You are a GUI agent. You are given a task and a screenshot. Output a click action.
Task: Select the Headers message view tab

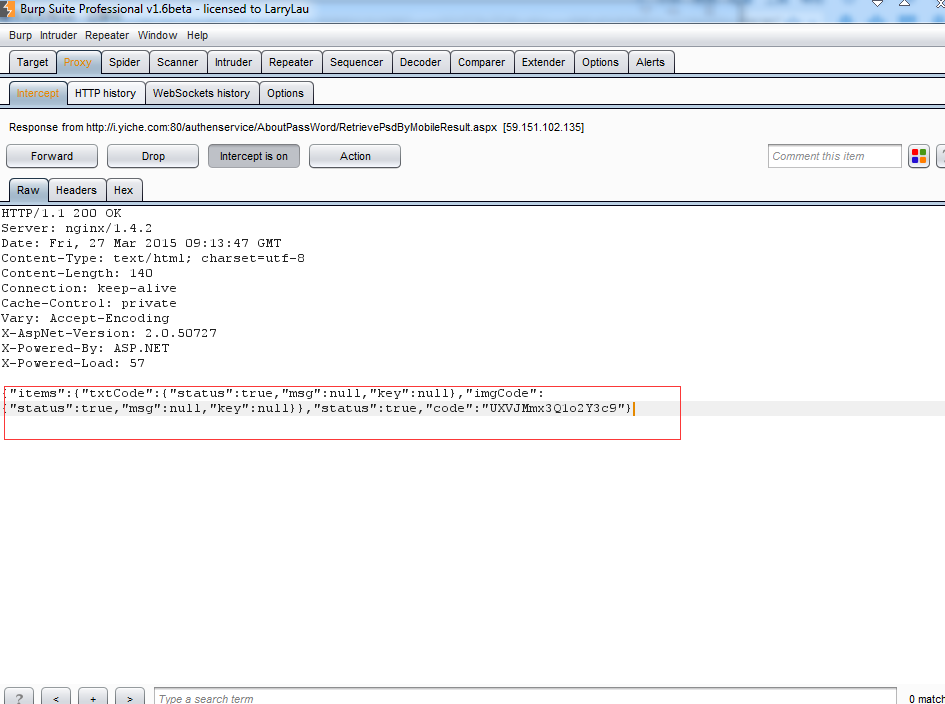click(77, 190)
